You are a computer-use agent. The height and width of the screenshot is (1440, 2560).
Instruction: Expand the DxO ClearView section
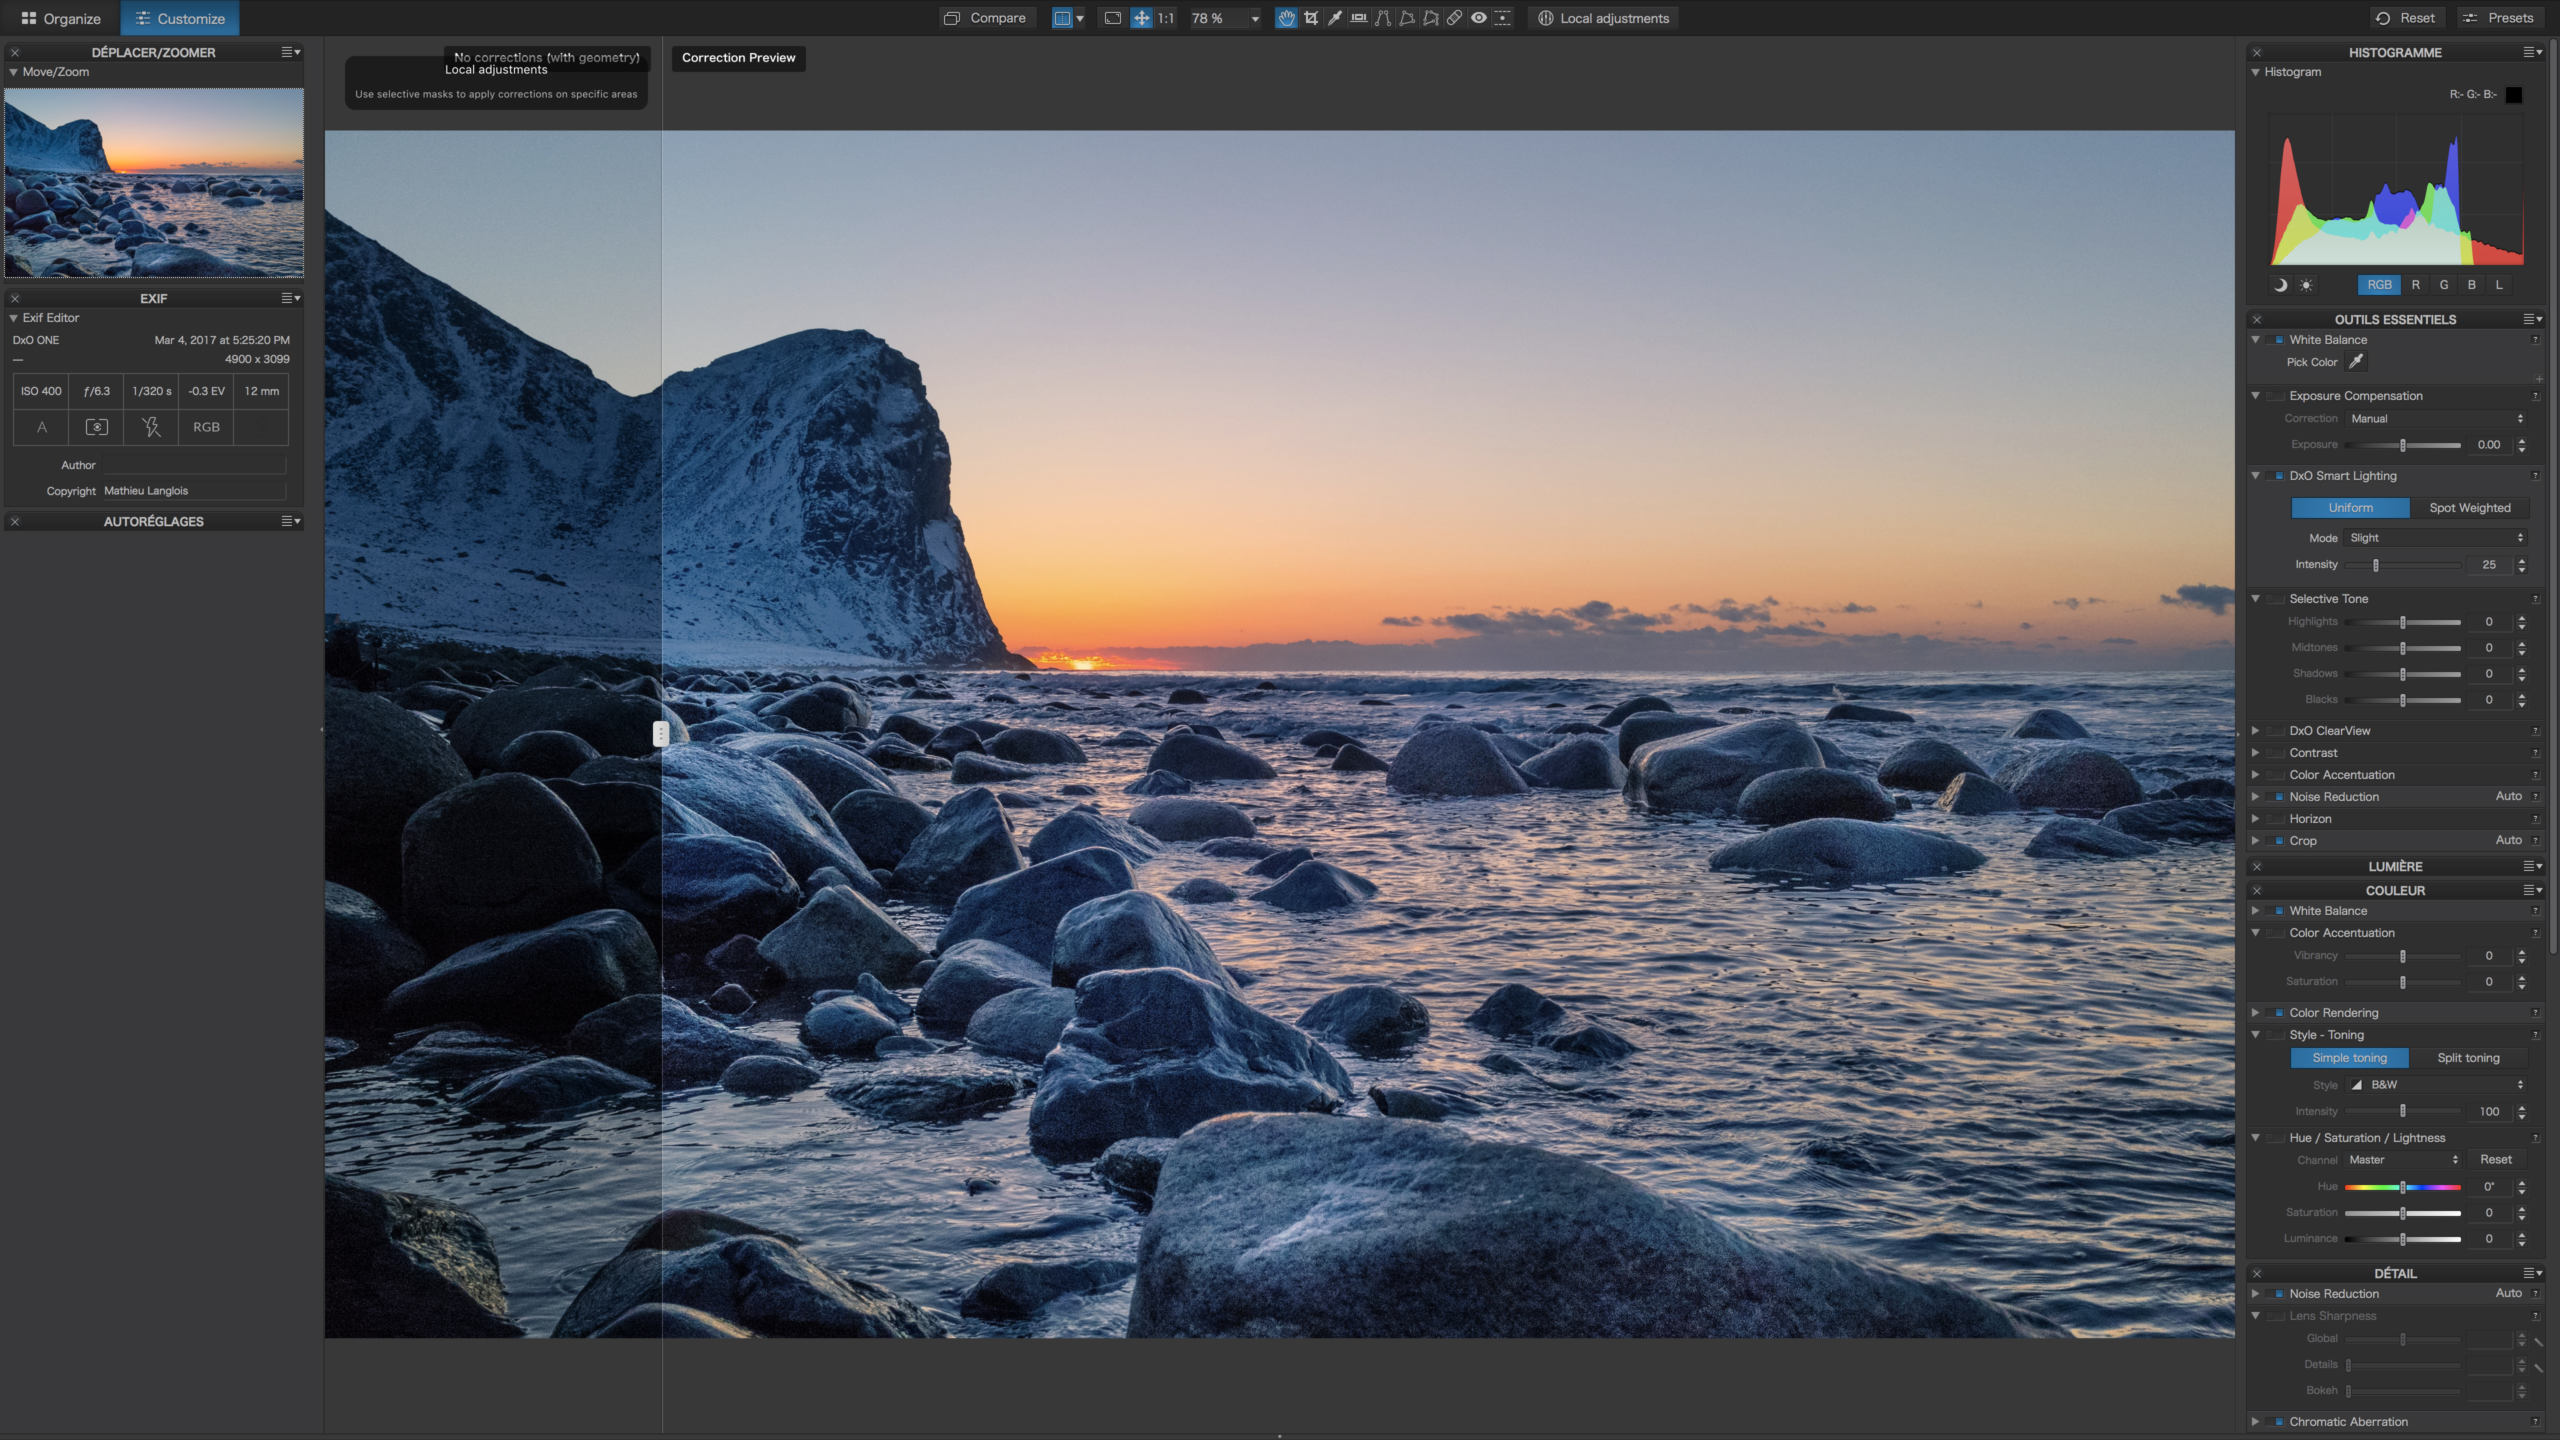click(2256, 731)
